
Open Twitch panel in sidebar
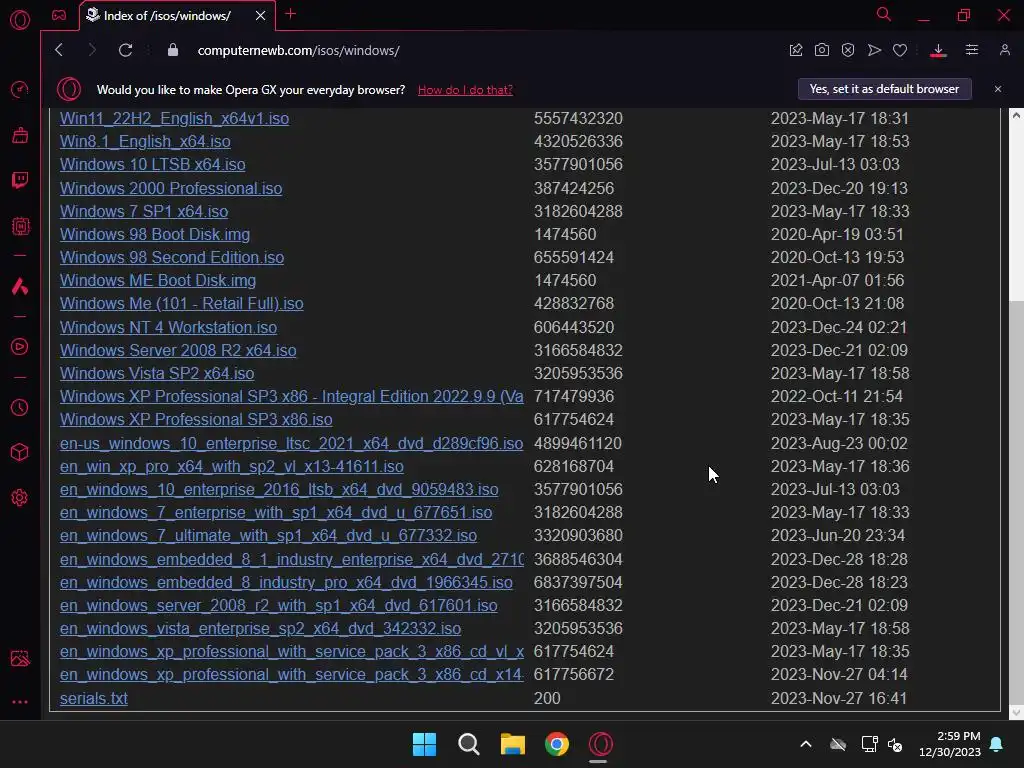tap(20, 180)
